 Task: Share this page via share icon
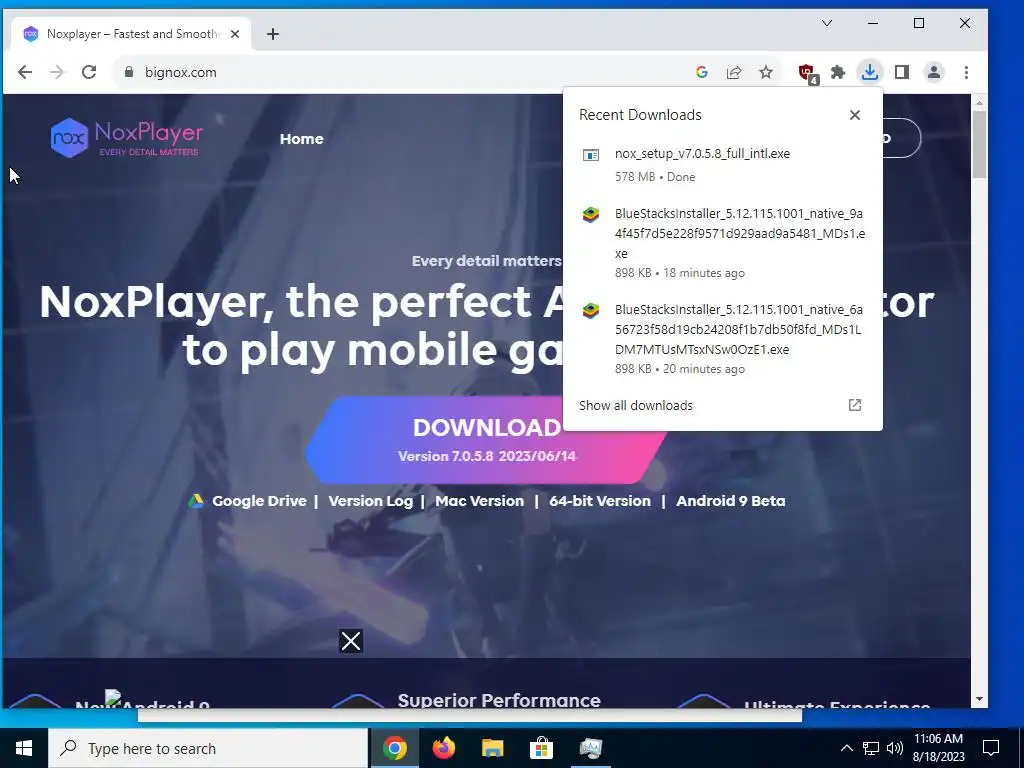[734, 72]
